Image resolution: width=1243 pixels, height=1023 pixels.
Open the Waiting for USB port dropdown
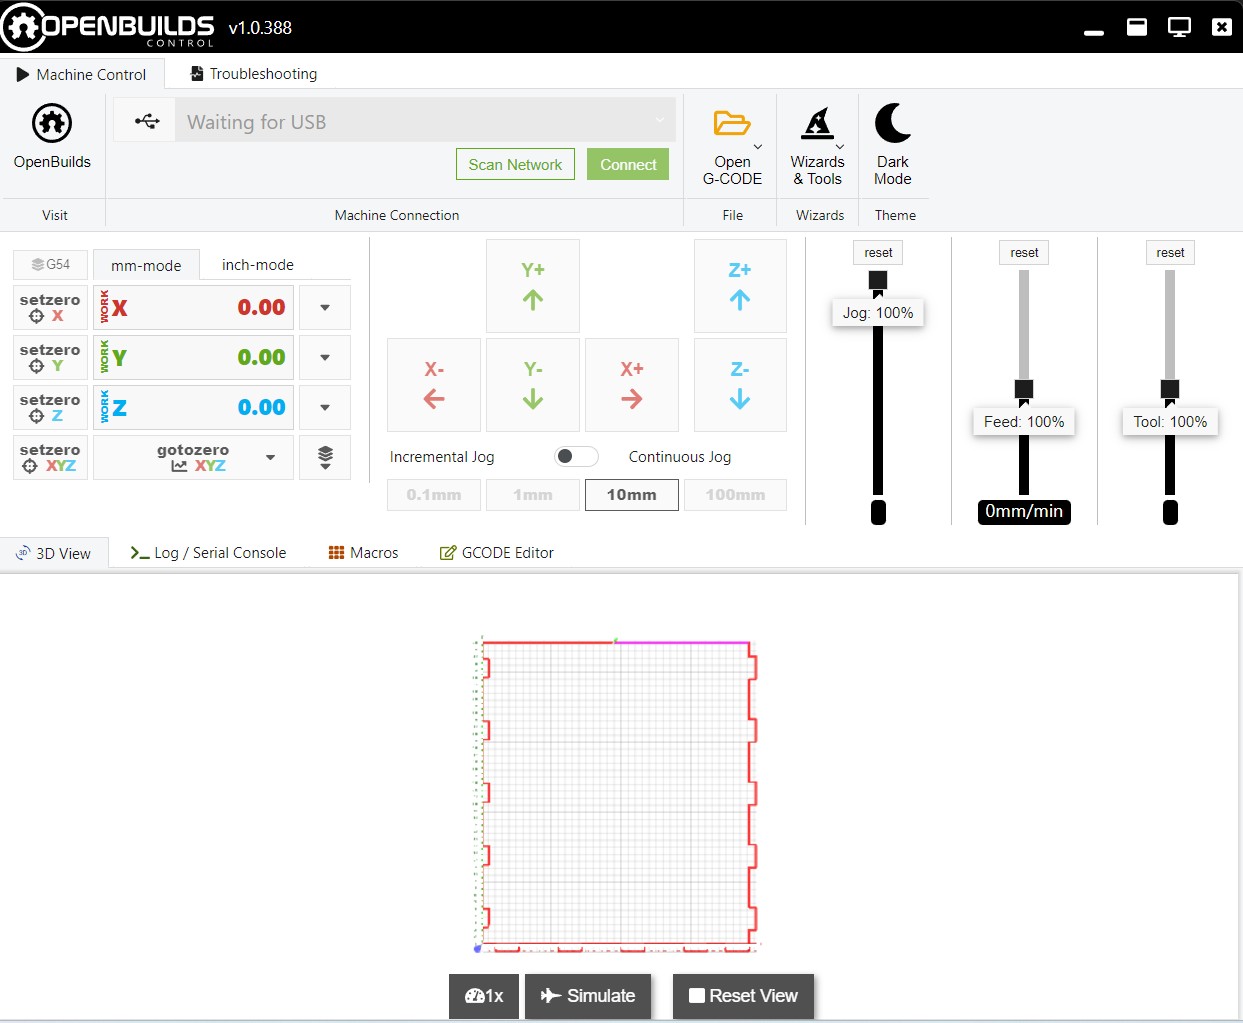click(x=425, y=121)
